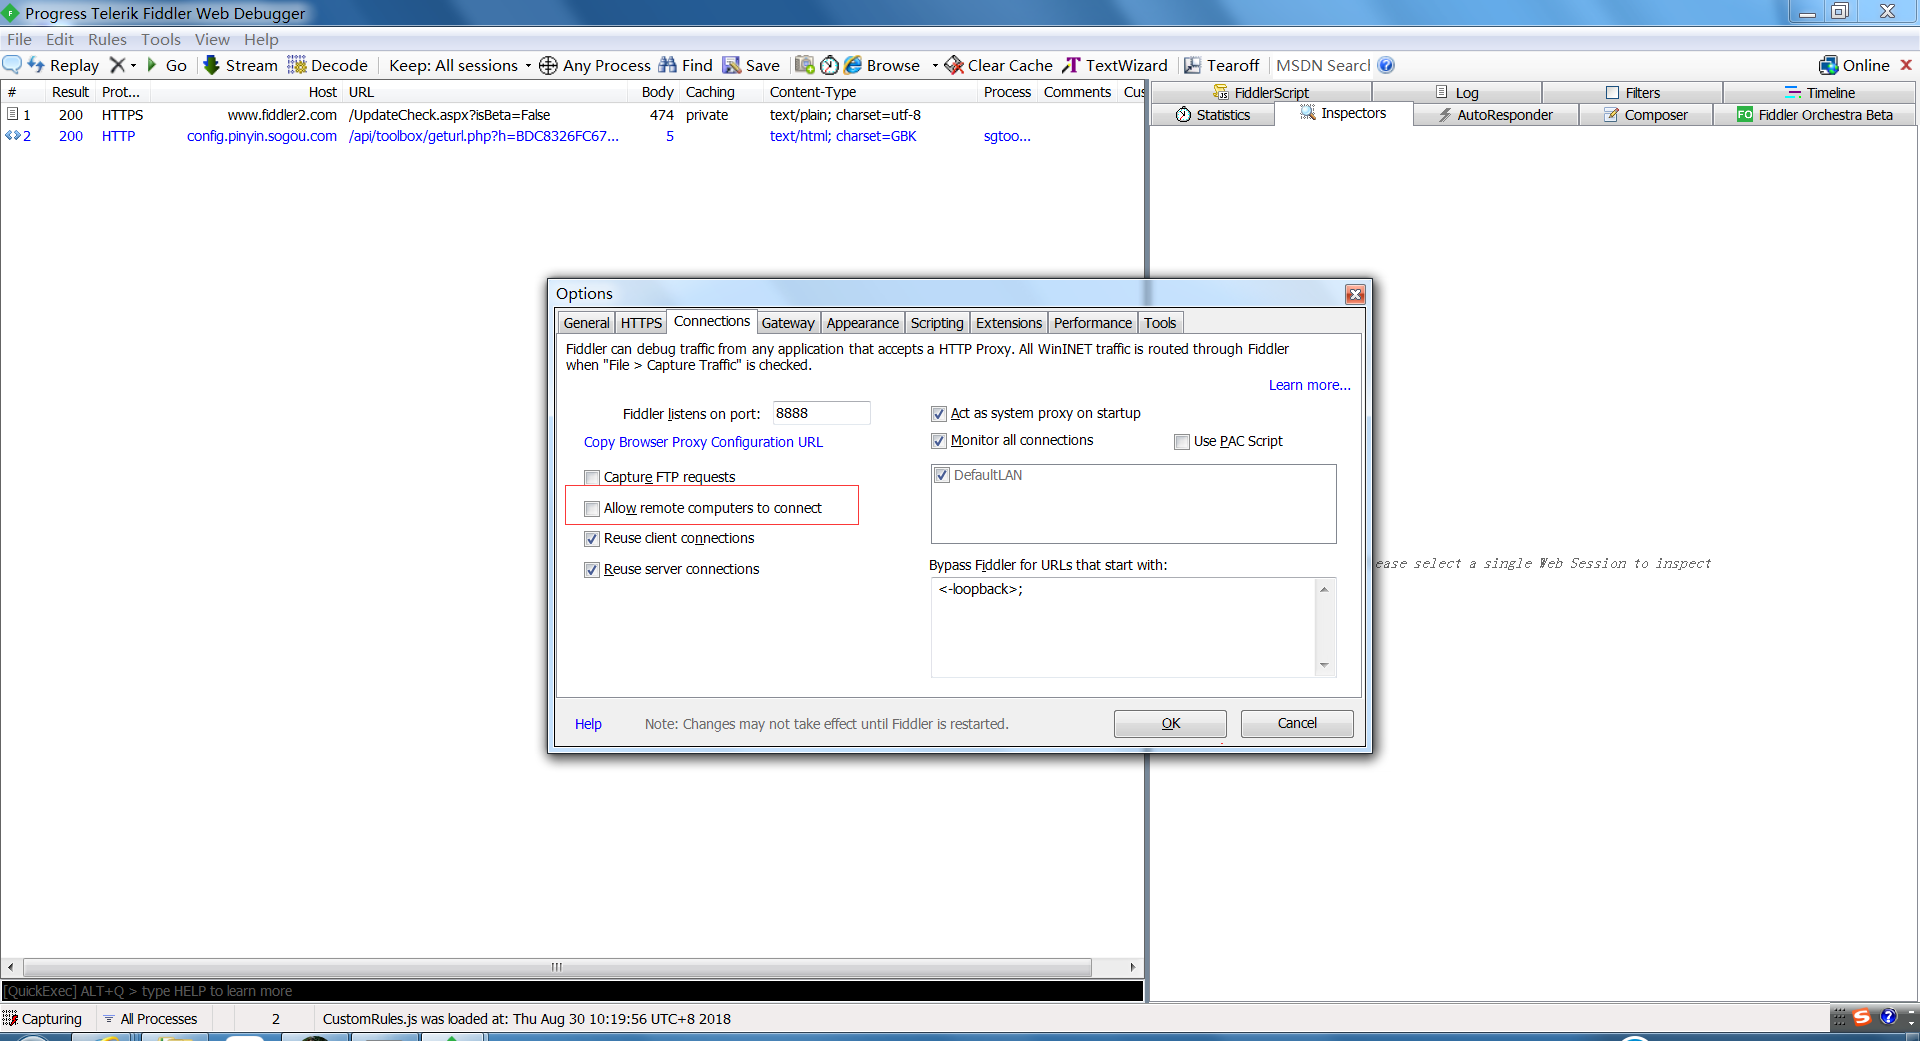The width and height of the screenshot is (1920, 1041).
Task: Click the Online network status icon
Action: pos(1828,65)
